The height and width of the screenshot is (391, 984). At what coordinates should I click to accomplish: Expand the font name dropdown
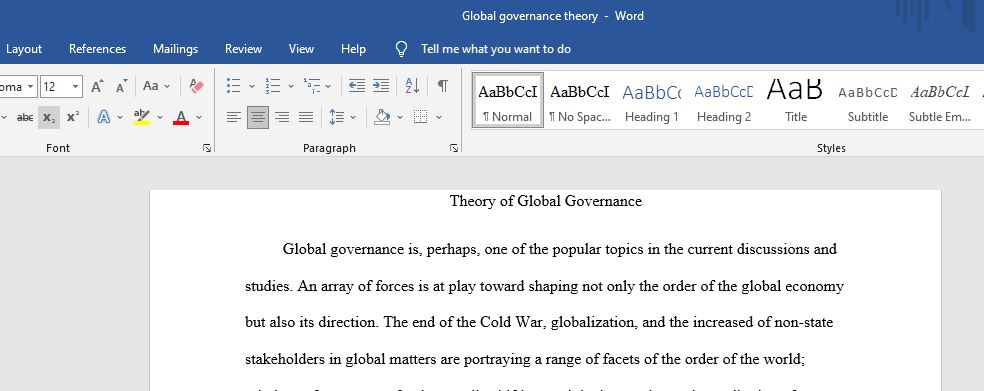(x=31, y=87)
